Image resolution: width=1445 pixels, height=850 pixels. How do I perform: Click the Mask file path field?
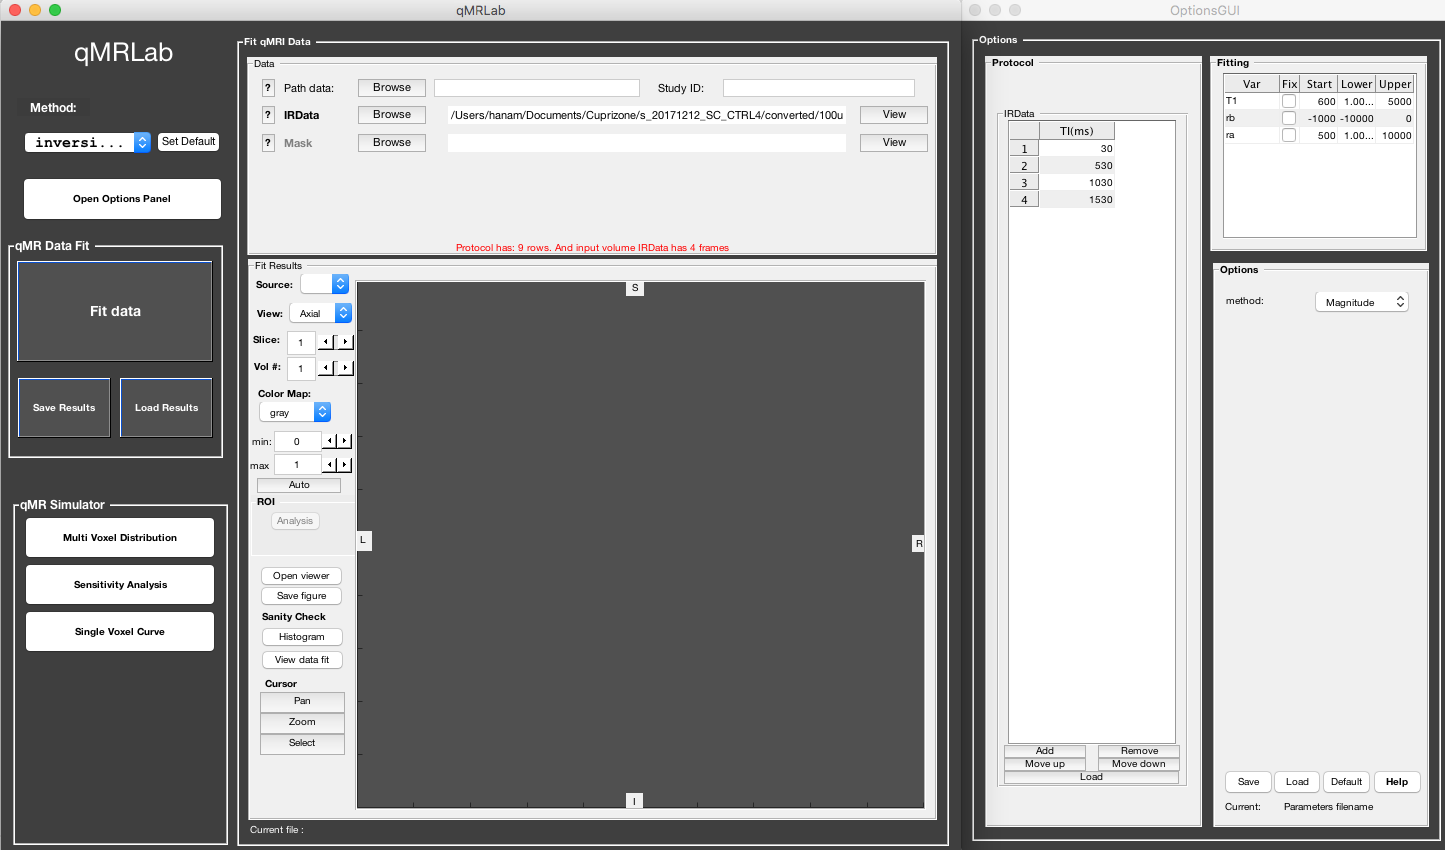click(647, 143)
